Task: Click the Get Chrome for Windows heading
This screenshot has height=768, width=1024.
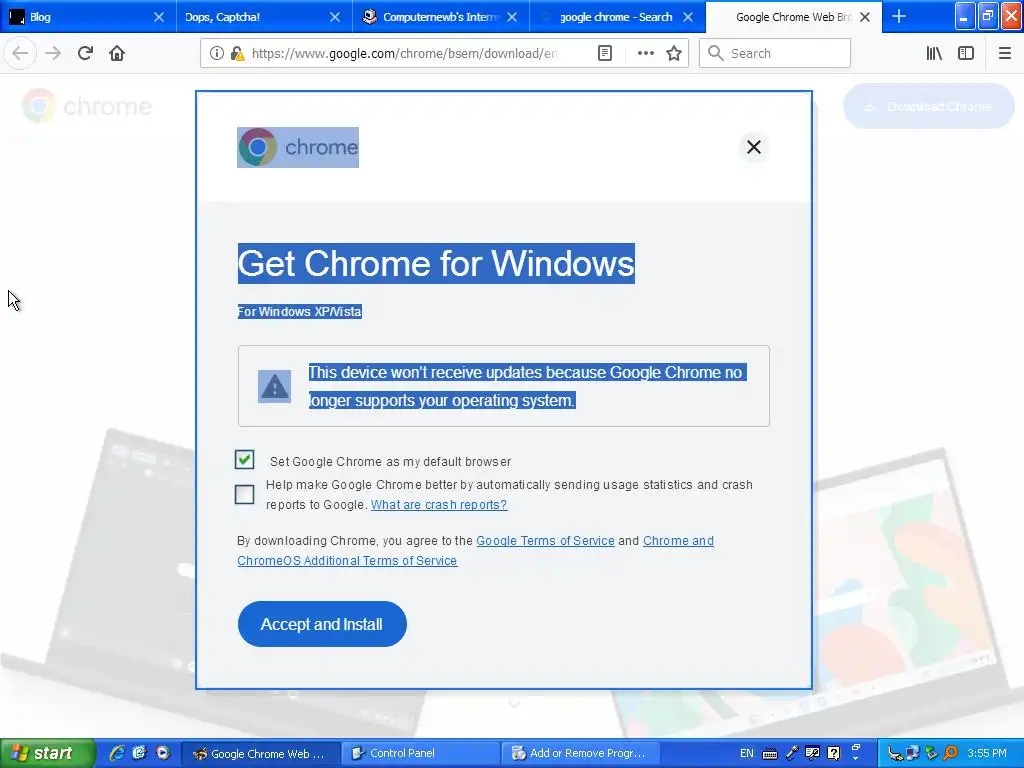Action: [436, 263]
